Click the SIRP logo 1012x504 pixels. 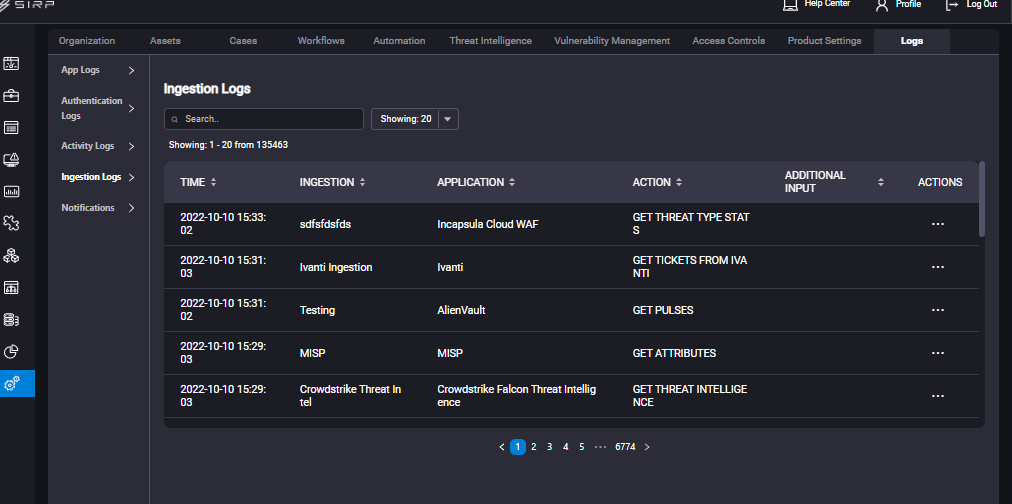(27, 5)
